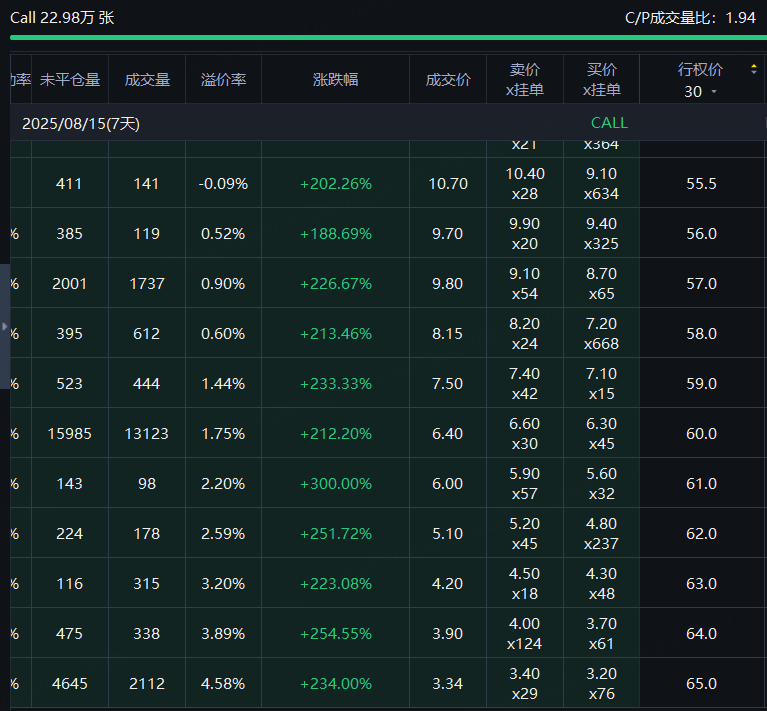Collapse the 2025/08/15(7天) expiry group
Viewport: 767px width, 711px height.
(81, 123)
